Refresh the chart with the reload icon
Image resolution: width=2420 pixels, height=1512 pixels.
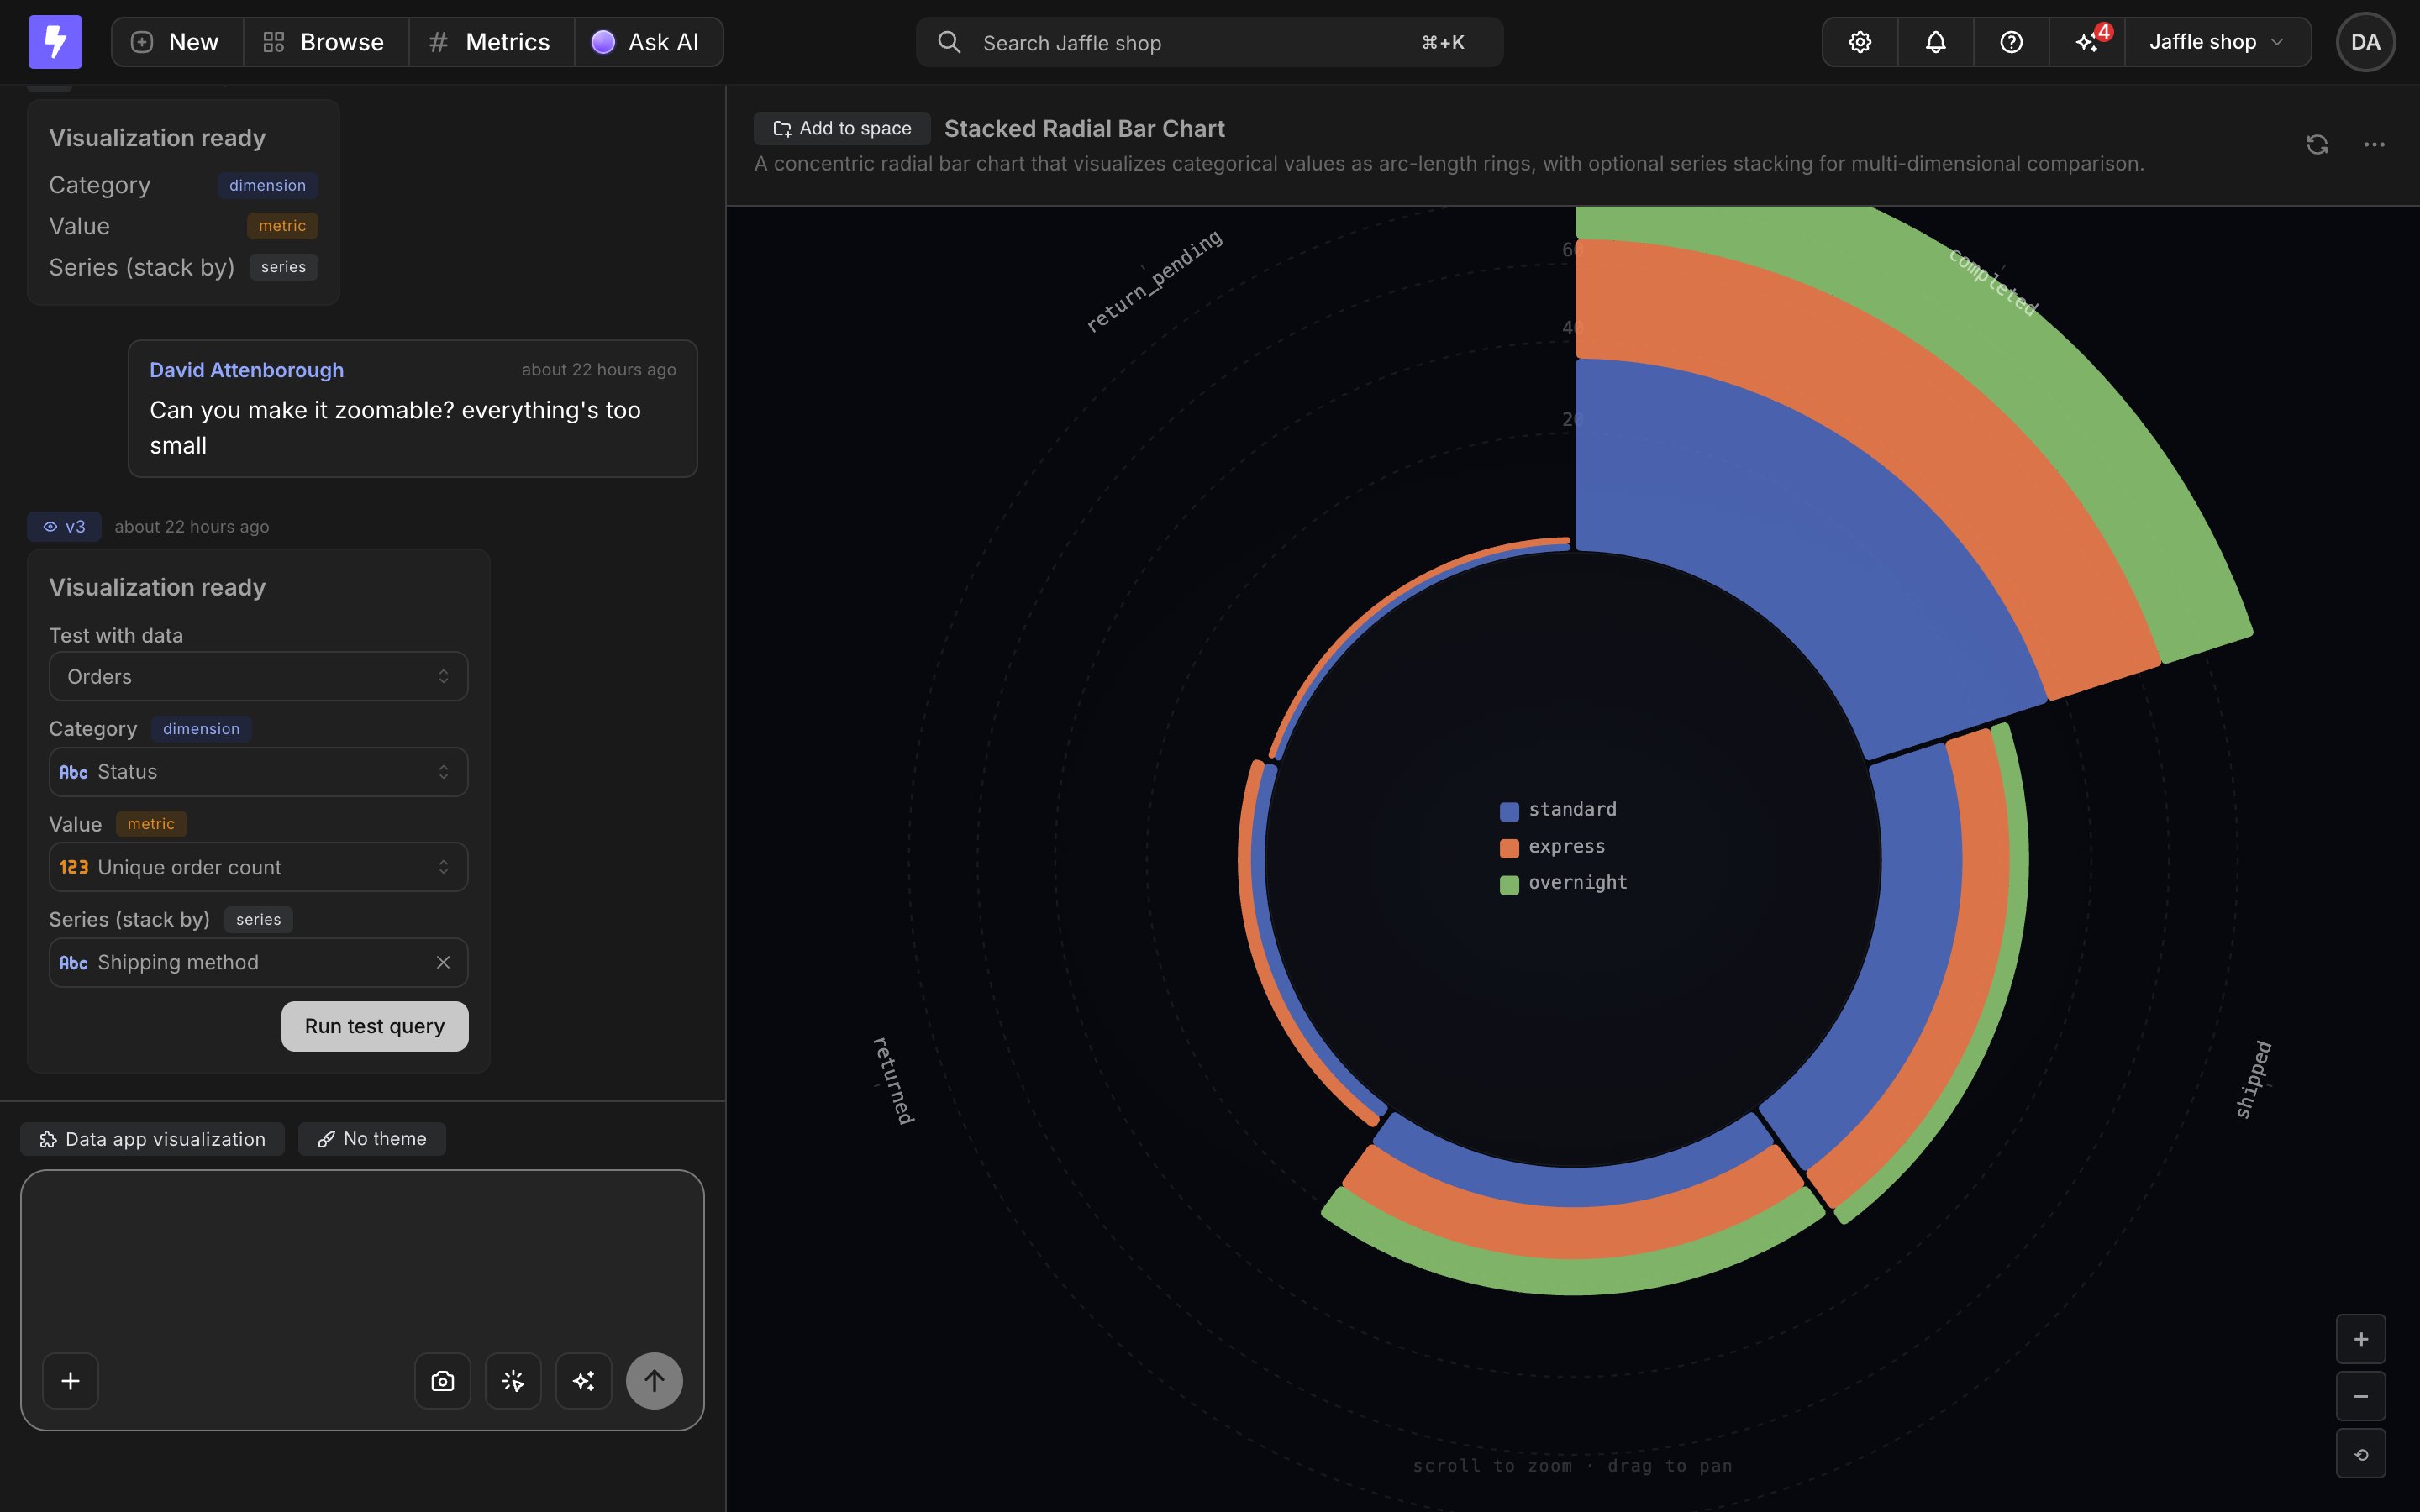(x=2317, y=145)
